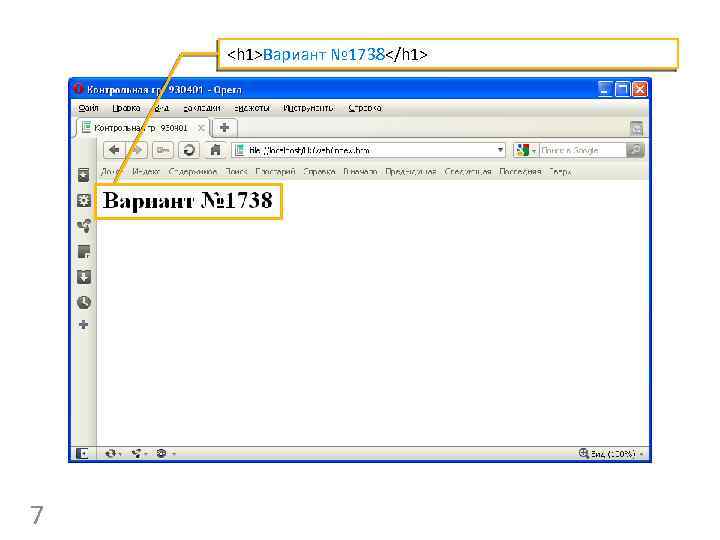720x540 pixels.
Task: Click the Google search magnifier button
Action: (635, 150)
